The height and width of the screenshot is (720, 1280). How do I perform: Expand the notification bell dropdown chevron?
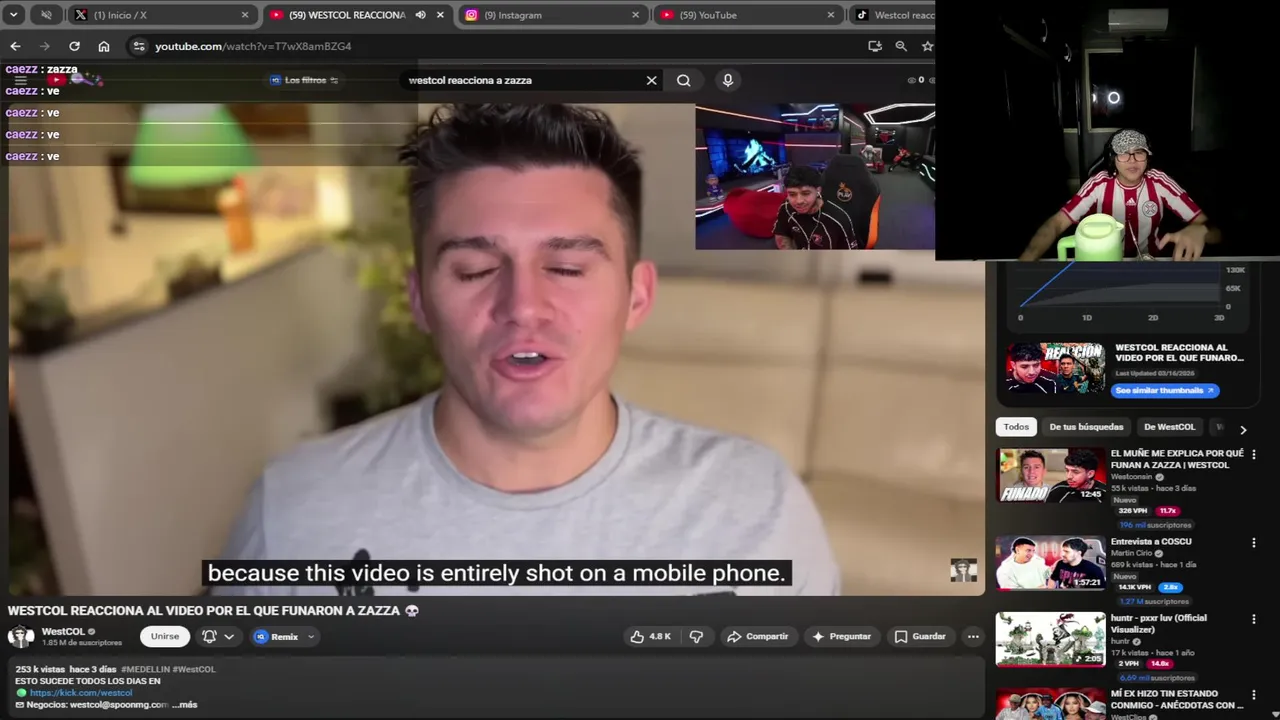pos(229,636)
